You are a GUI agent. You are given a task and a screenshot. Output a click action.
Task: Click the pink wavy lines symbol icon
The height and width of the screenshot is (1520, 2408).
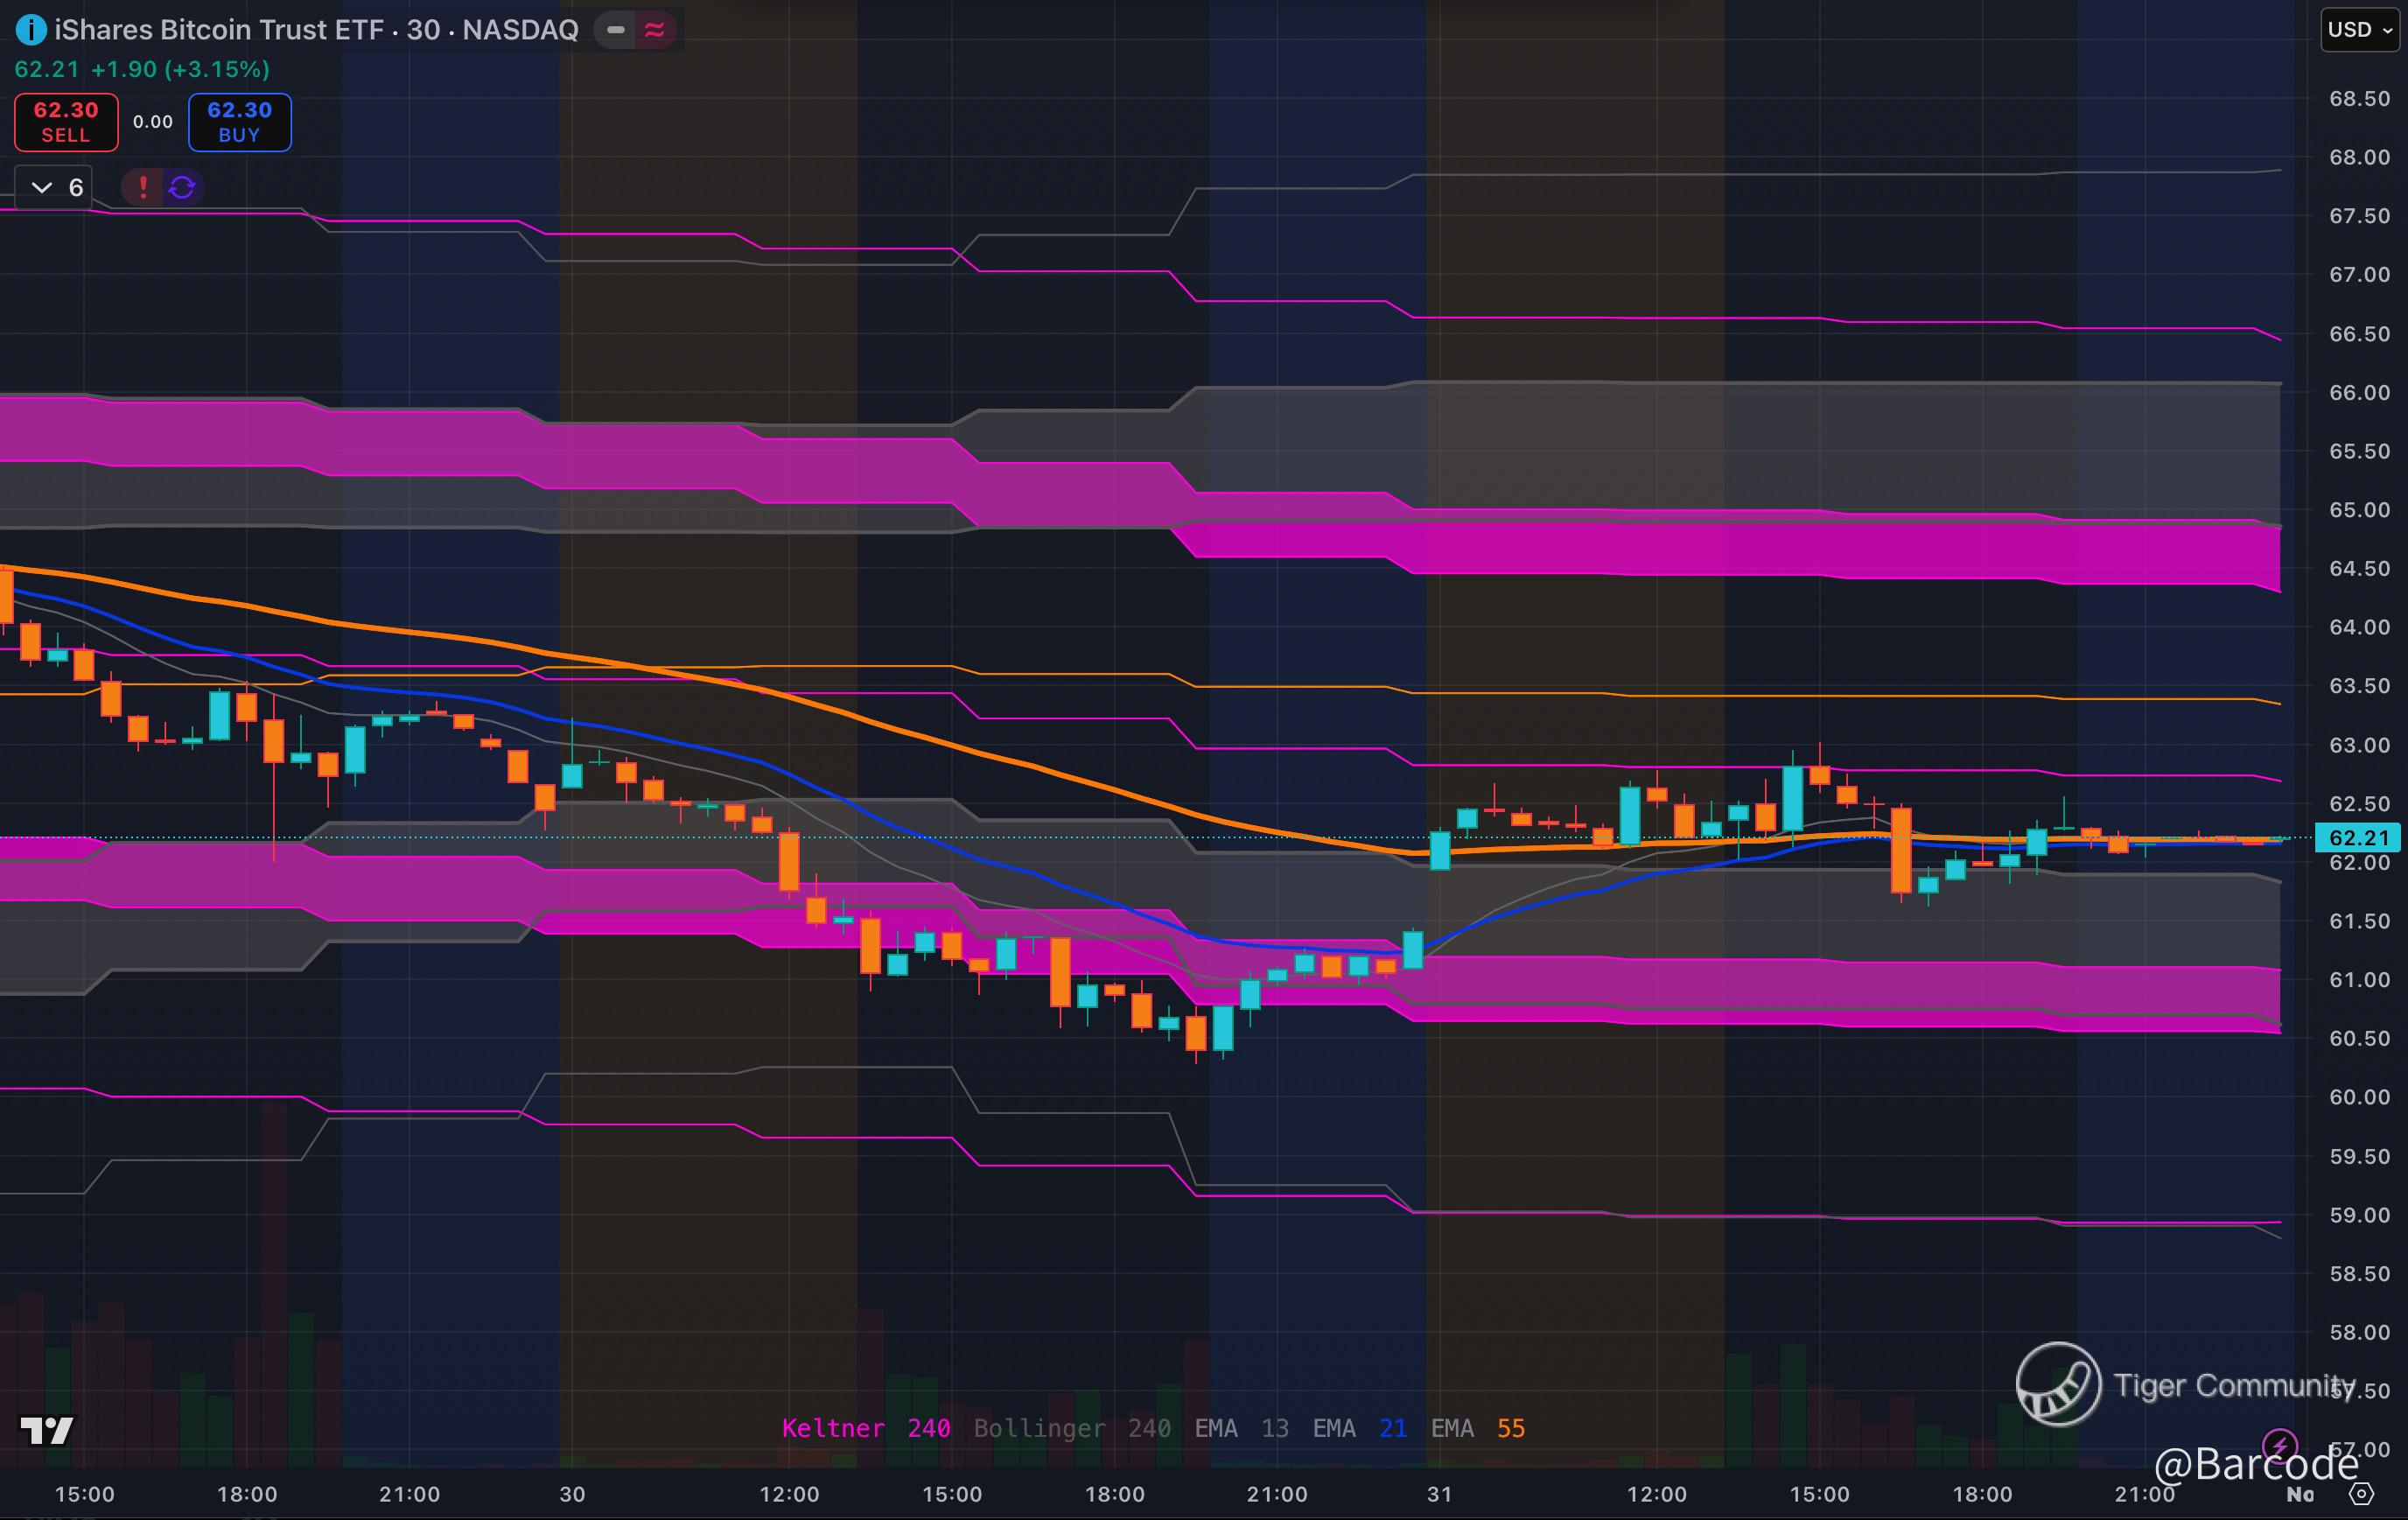(655, 30)
